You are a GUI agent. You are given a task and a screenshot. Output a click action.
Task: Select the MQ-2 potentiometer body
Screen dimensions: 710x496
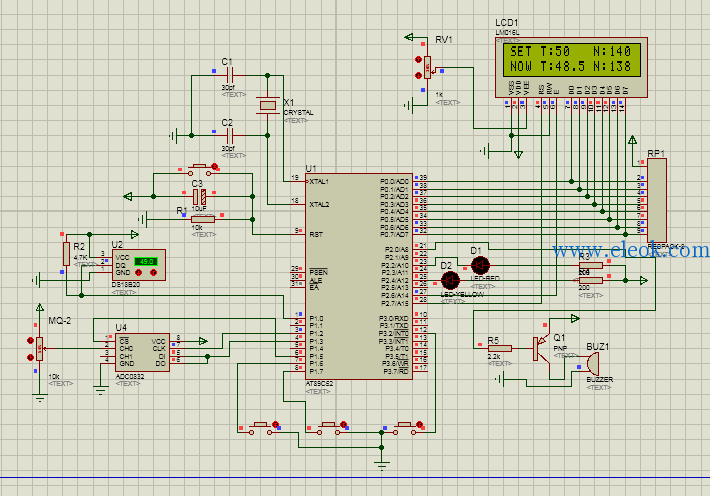(x=40, y=349)
